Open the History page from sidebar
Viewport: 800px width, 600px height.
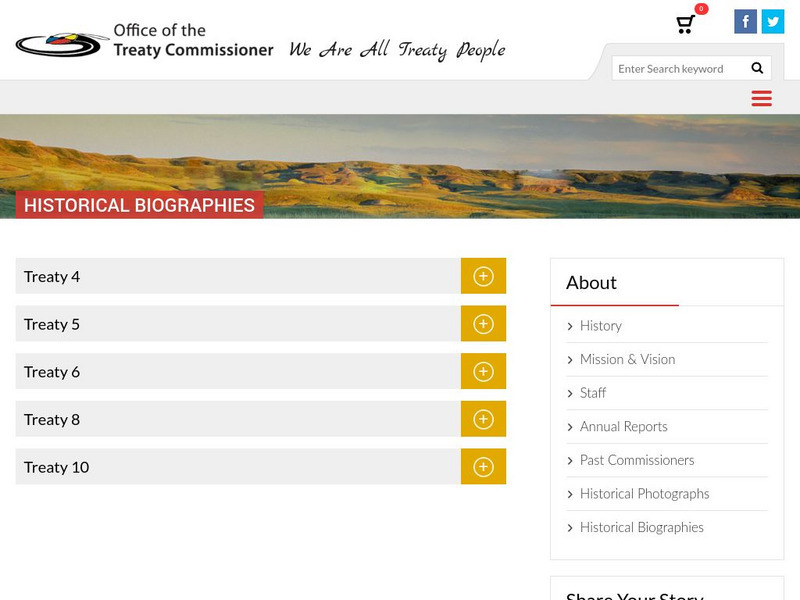(600, 325)
